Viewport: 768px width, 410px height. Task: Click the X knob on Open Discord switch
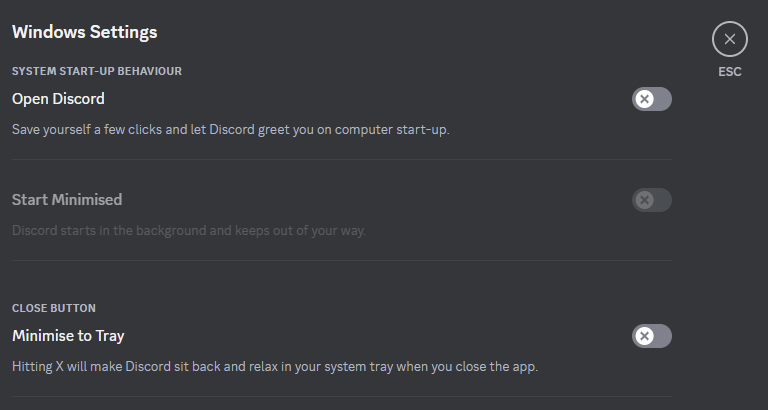[645, 99]
